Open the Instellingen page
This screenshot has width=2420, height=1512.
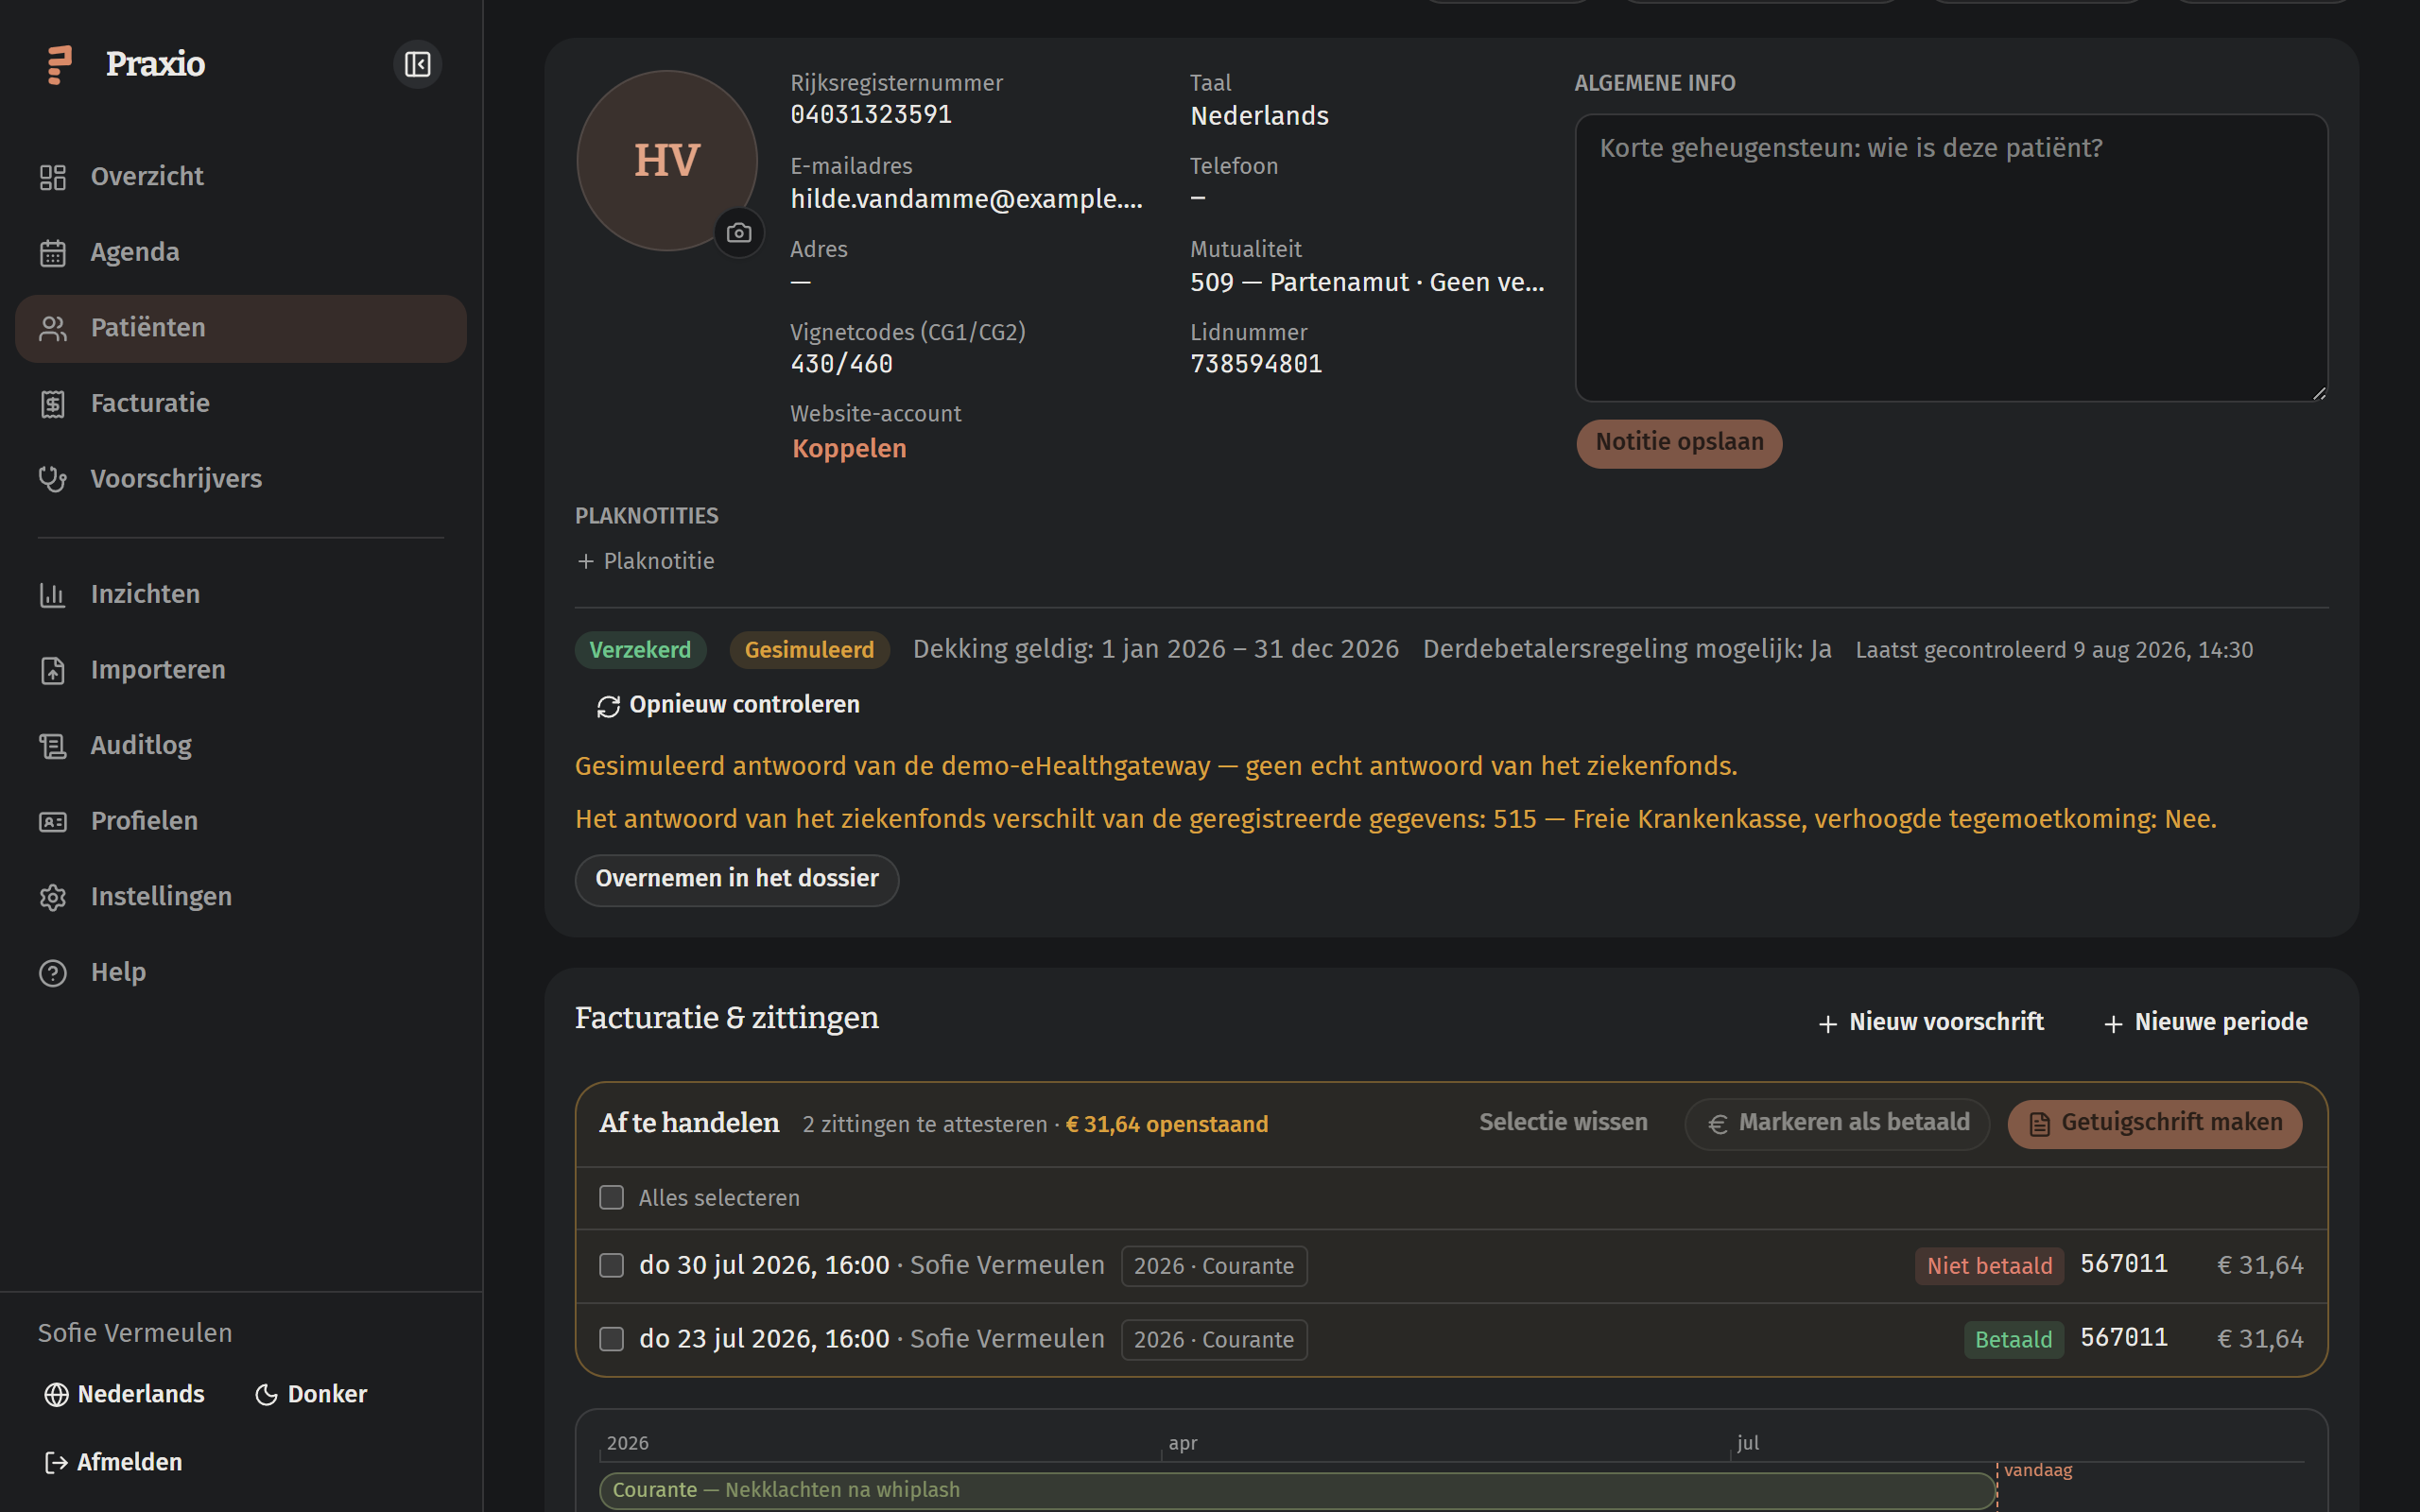pyautogui.click(x=241, y=897)
